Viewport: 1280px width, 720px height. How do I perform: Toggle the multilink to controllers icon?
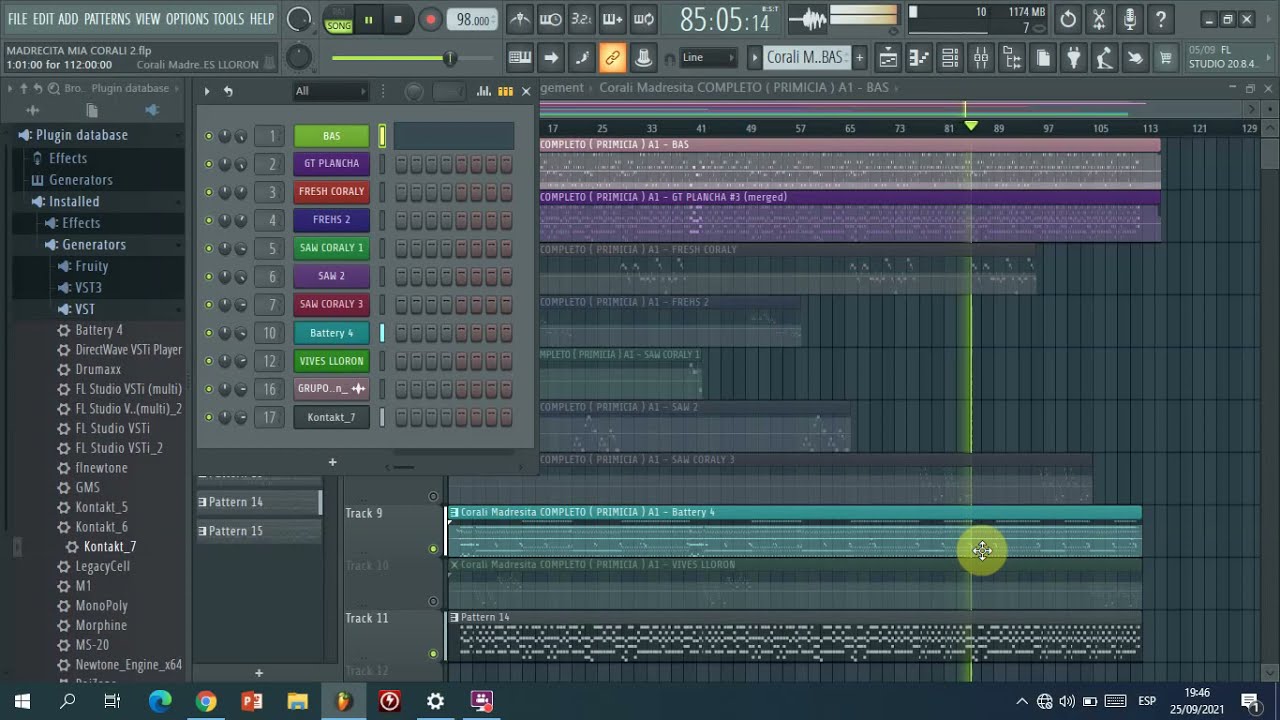[613, 58]
